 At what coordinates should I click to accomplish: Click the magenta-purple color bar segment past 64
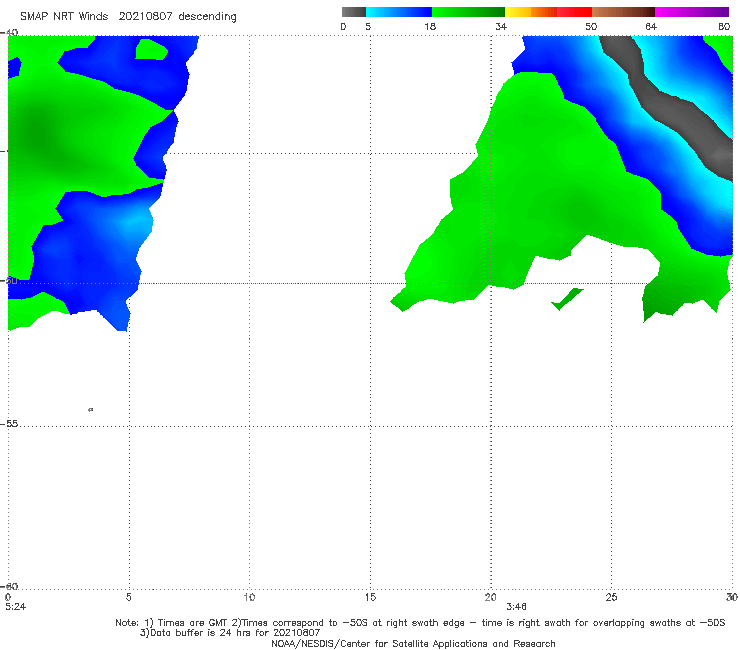[692, 12]
